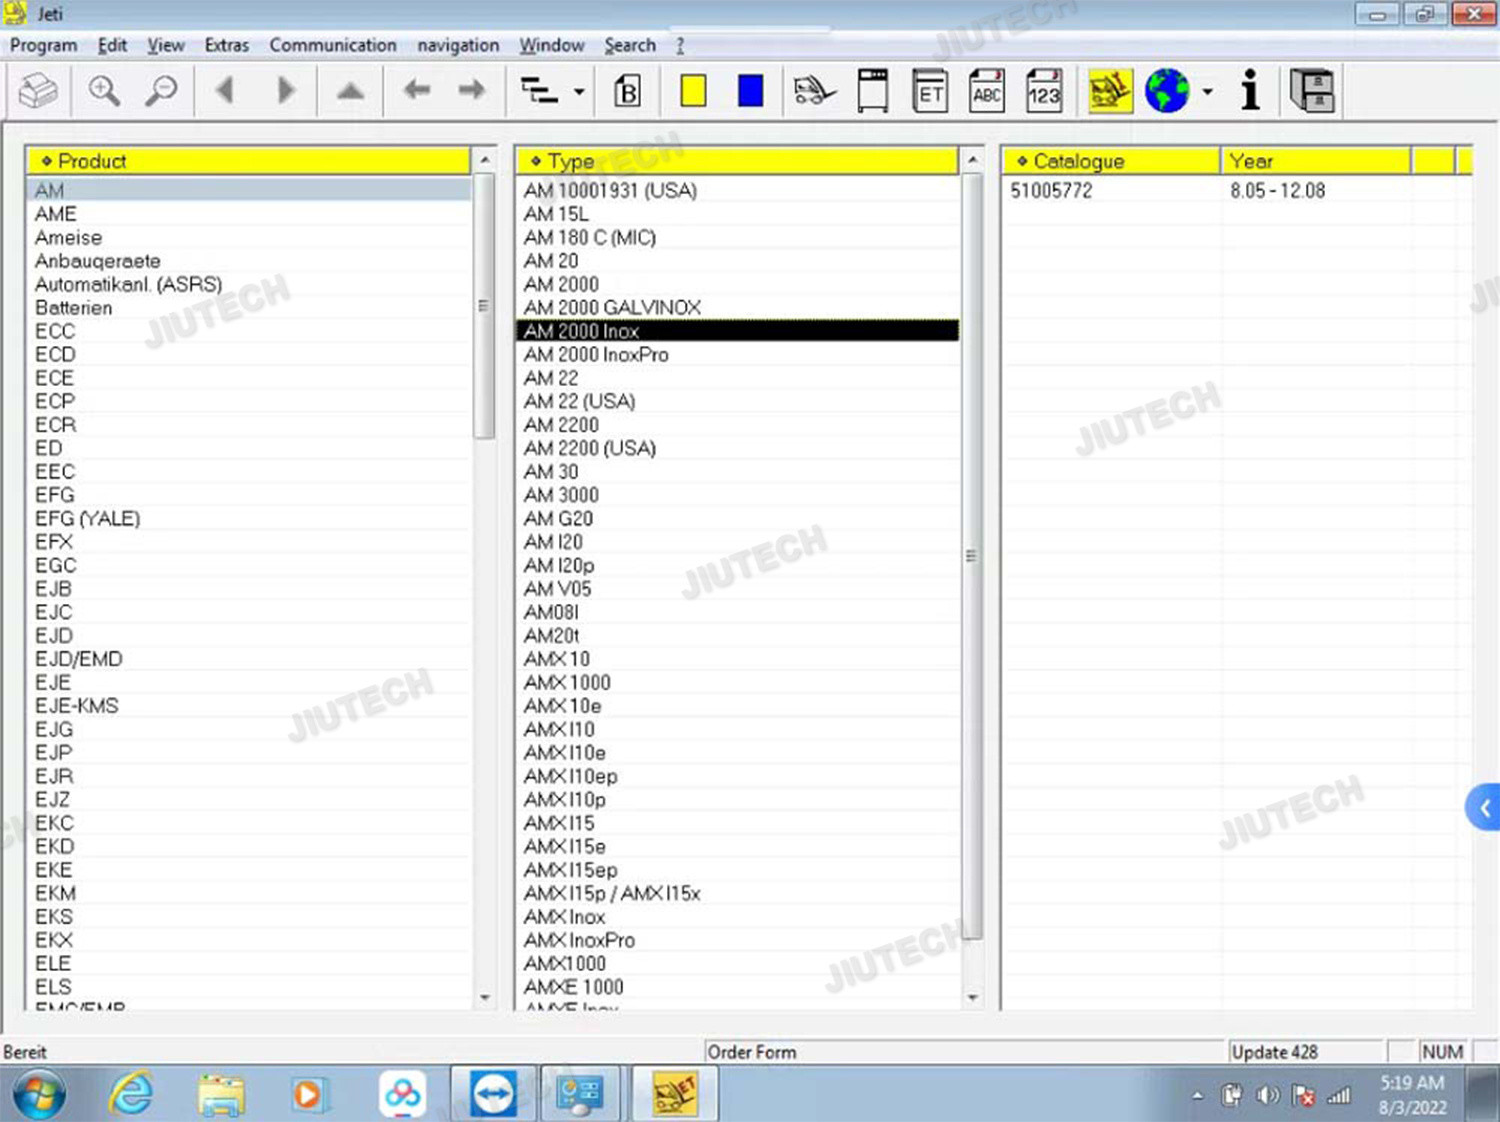Select AMX I15p / AMX I15x type
The height and width of the screenshot is (1122, 1500).
click(x=738, y=893)
